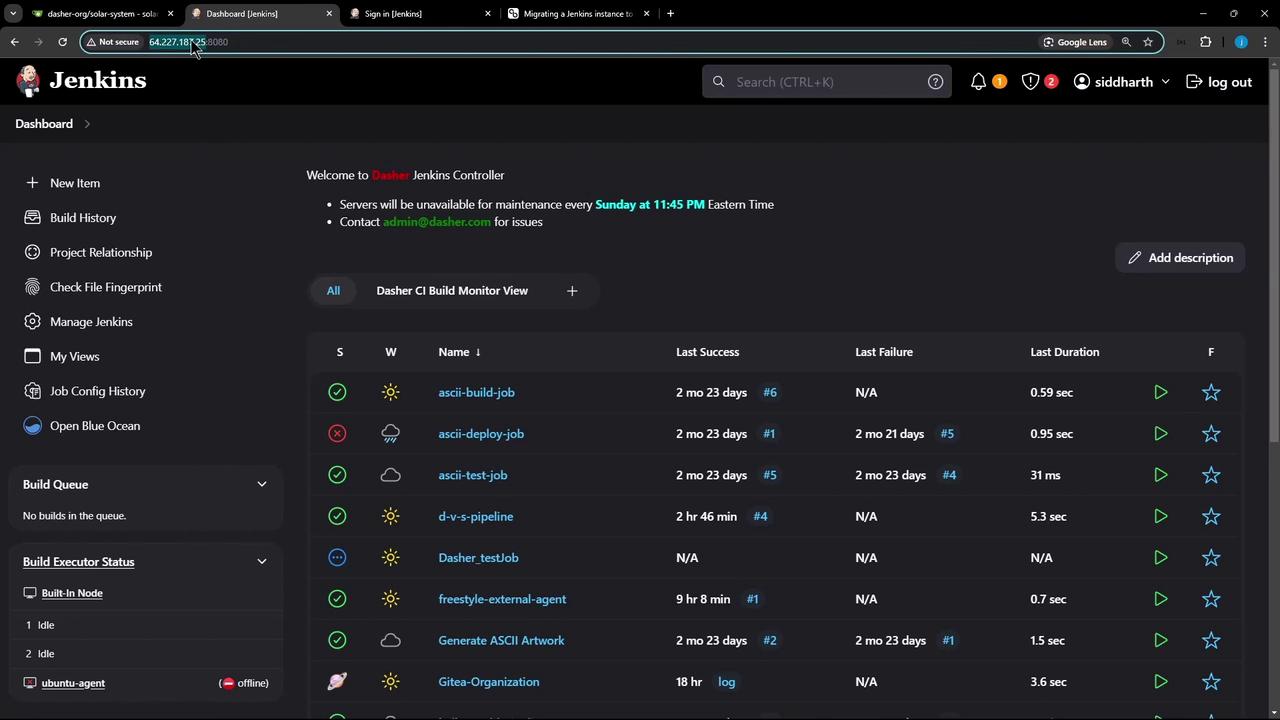Screen dimensions: 1280x720
Task: Bookmark this page with the star icon
Action: (1148, 42)
